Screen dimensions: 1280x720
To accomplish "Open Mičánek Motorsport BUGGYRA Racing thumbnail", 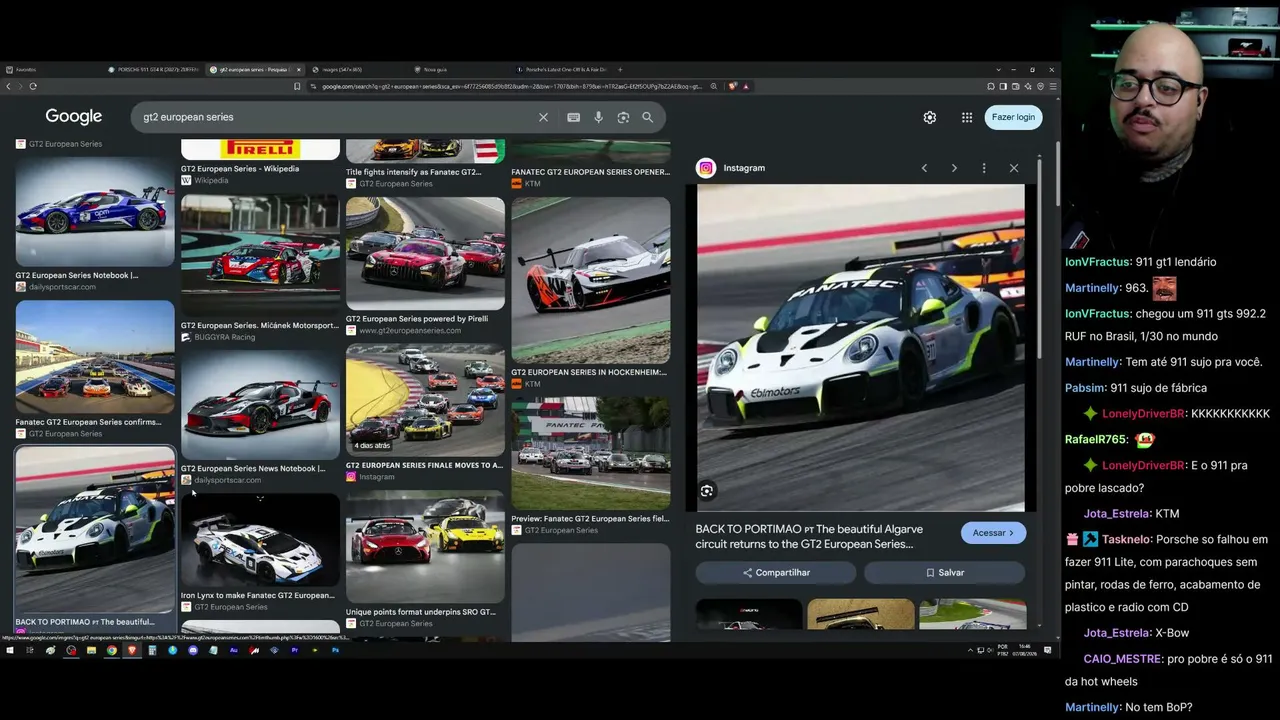I will click(260, 255).
